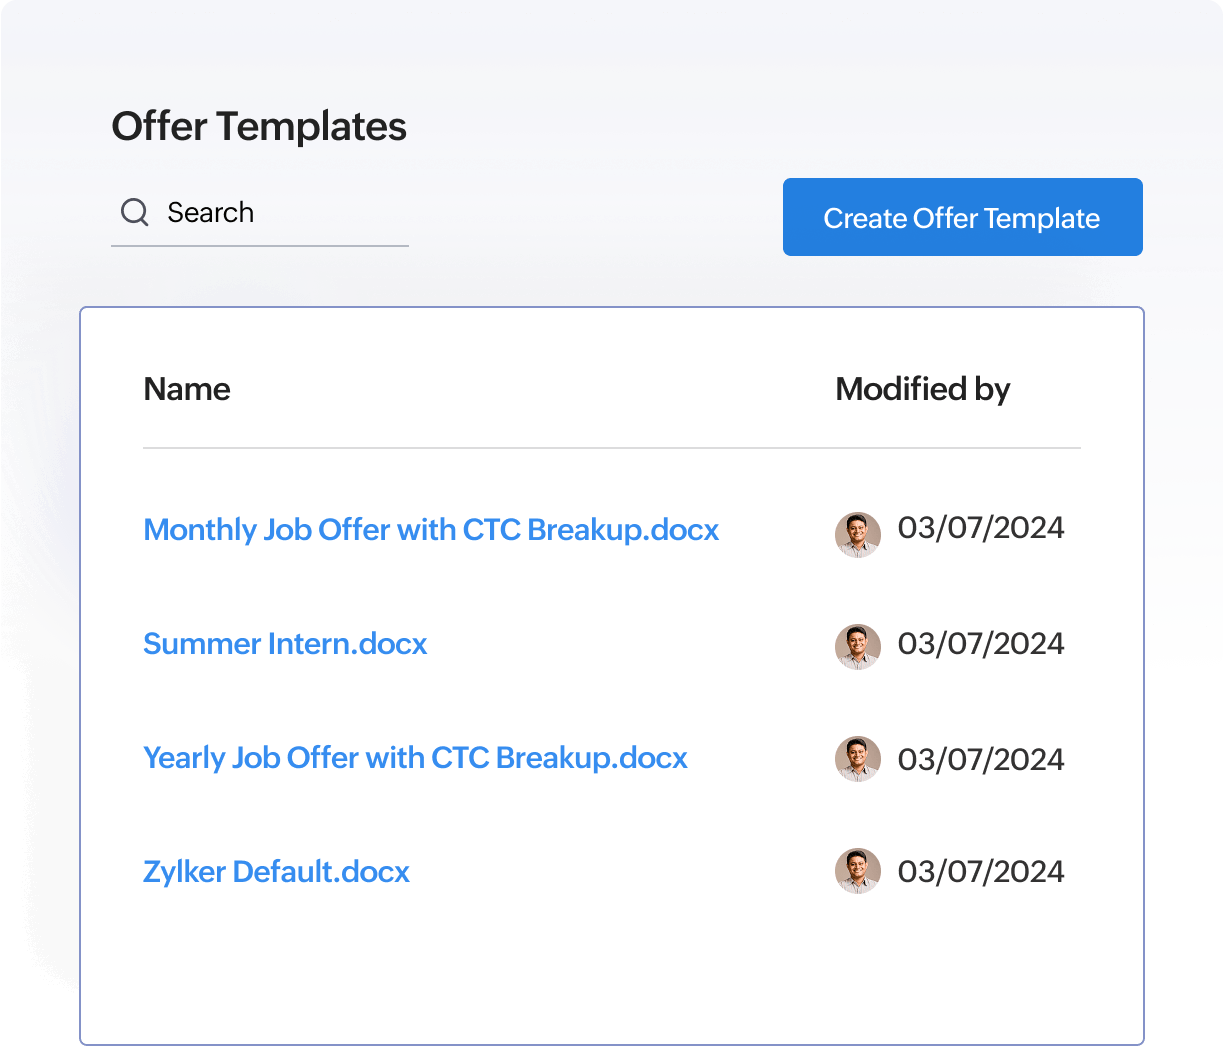
Task: Click the avatar beside Zylker Default.docx
Action: pyautogui.click(x=857, y=871)
